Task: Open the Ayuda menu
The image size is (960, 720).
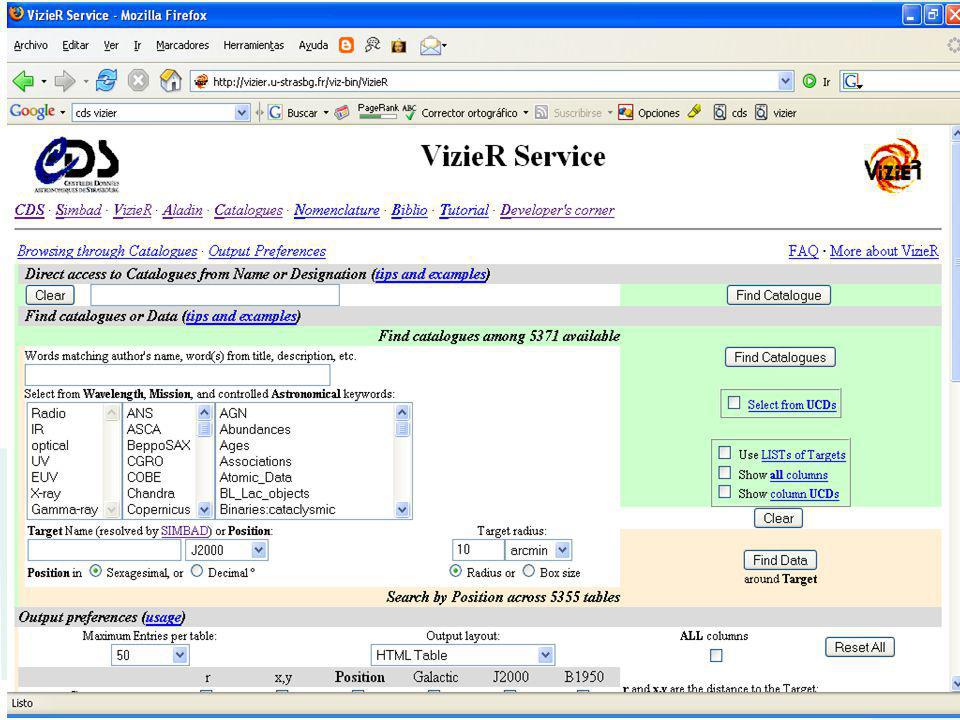Action: tap(313, 45)
